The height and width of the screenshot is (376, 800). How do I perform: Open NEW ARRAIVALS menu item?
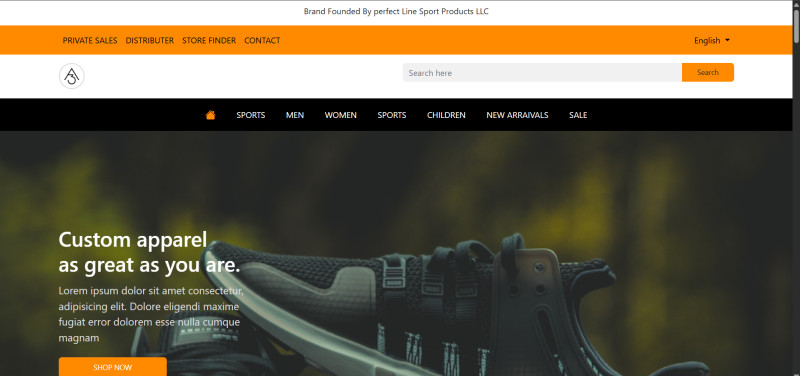coord(517,115)
